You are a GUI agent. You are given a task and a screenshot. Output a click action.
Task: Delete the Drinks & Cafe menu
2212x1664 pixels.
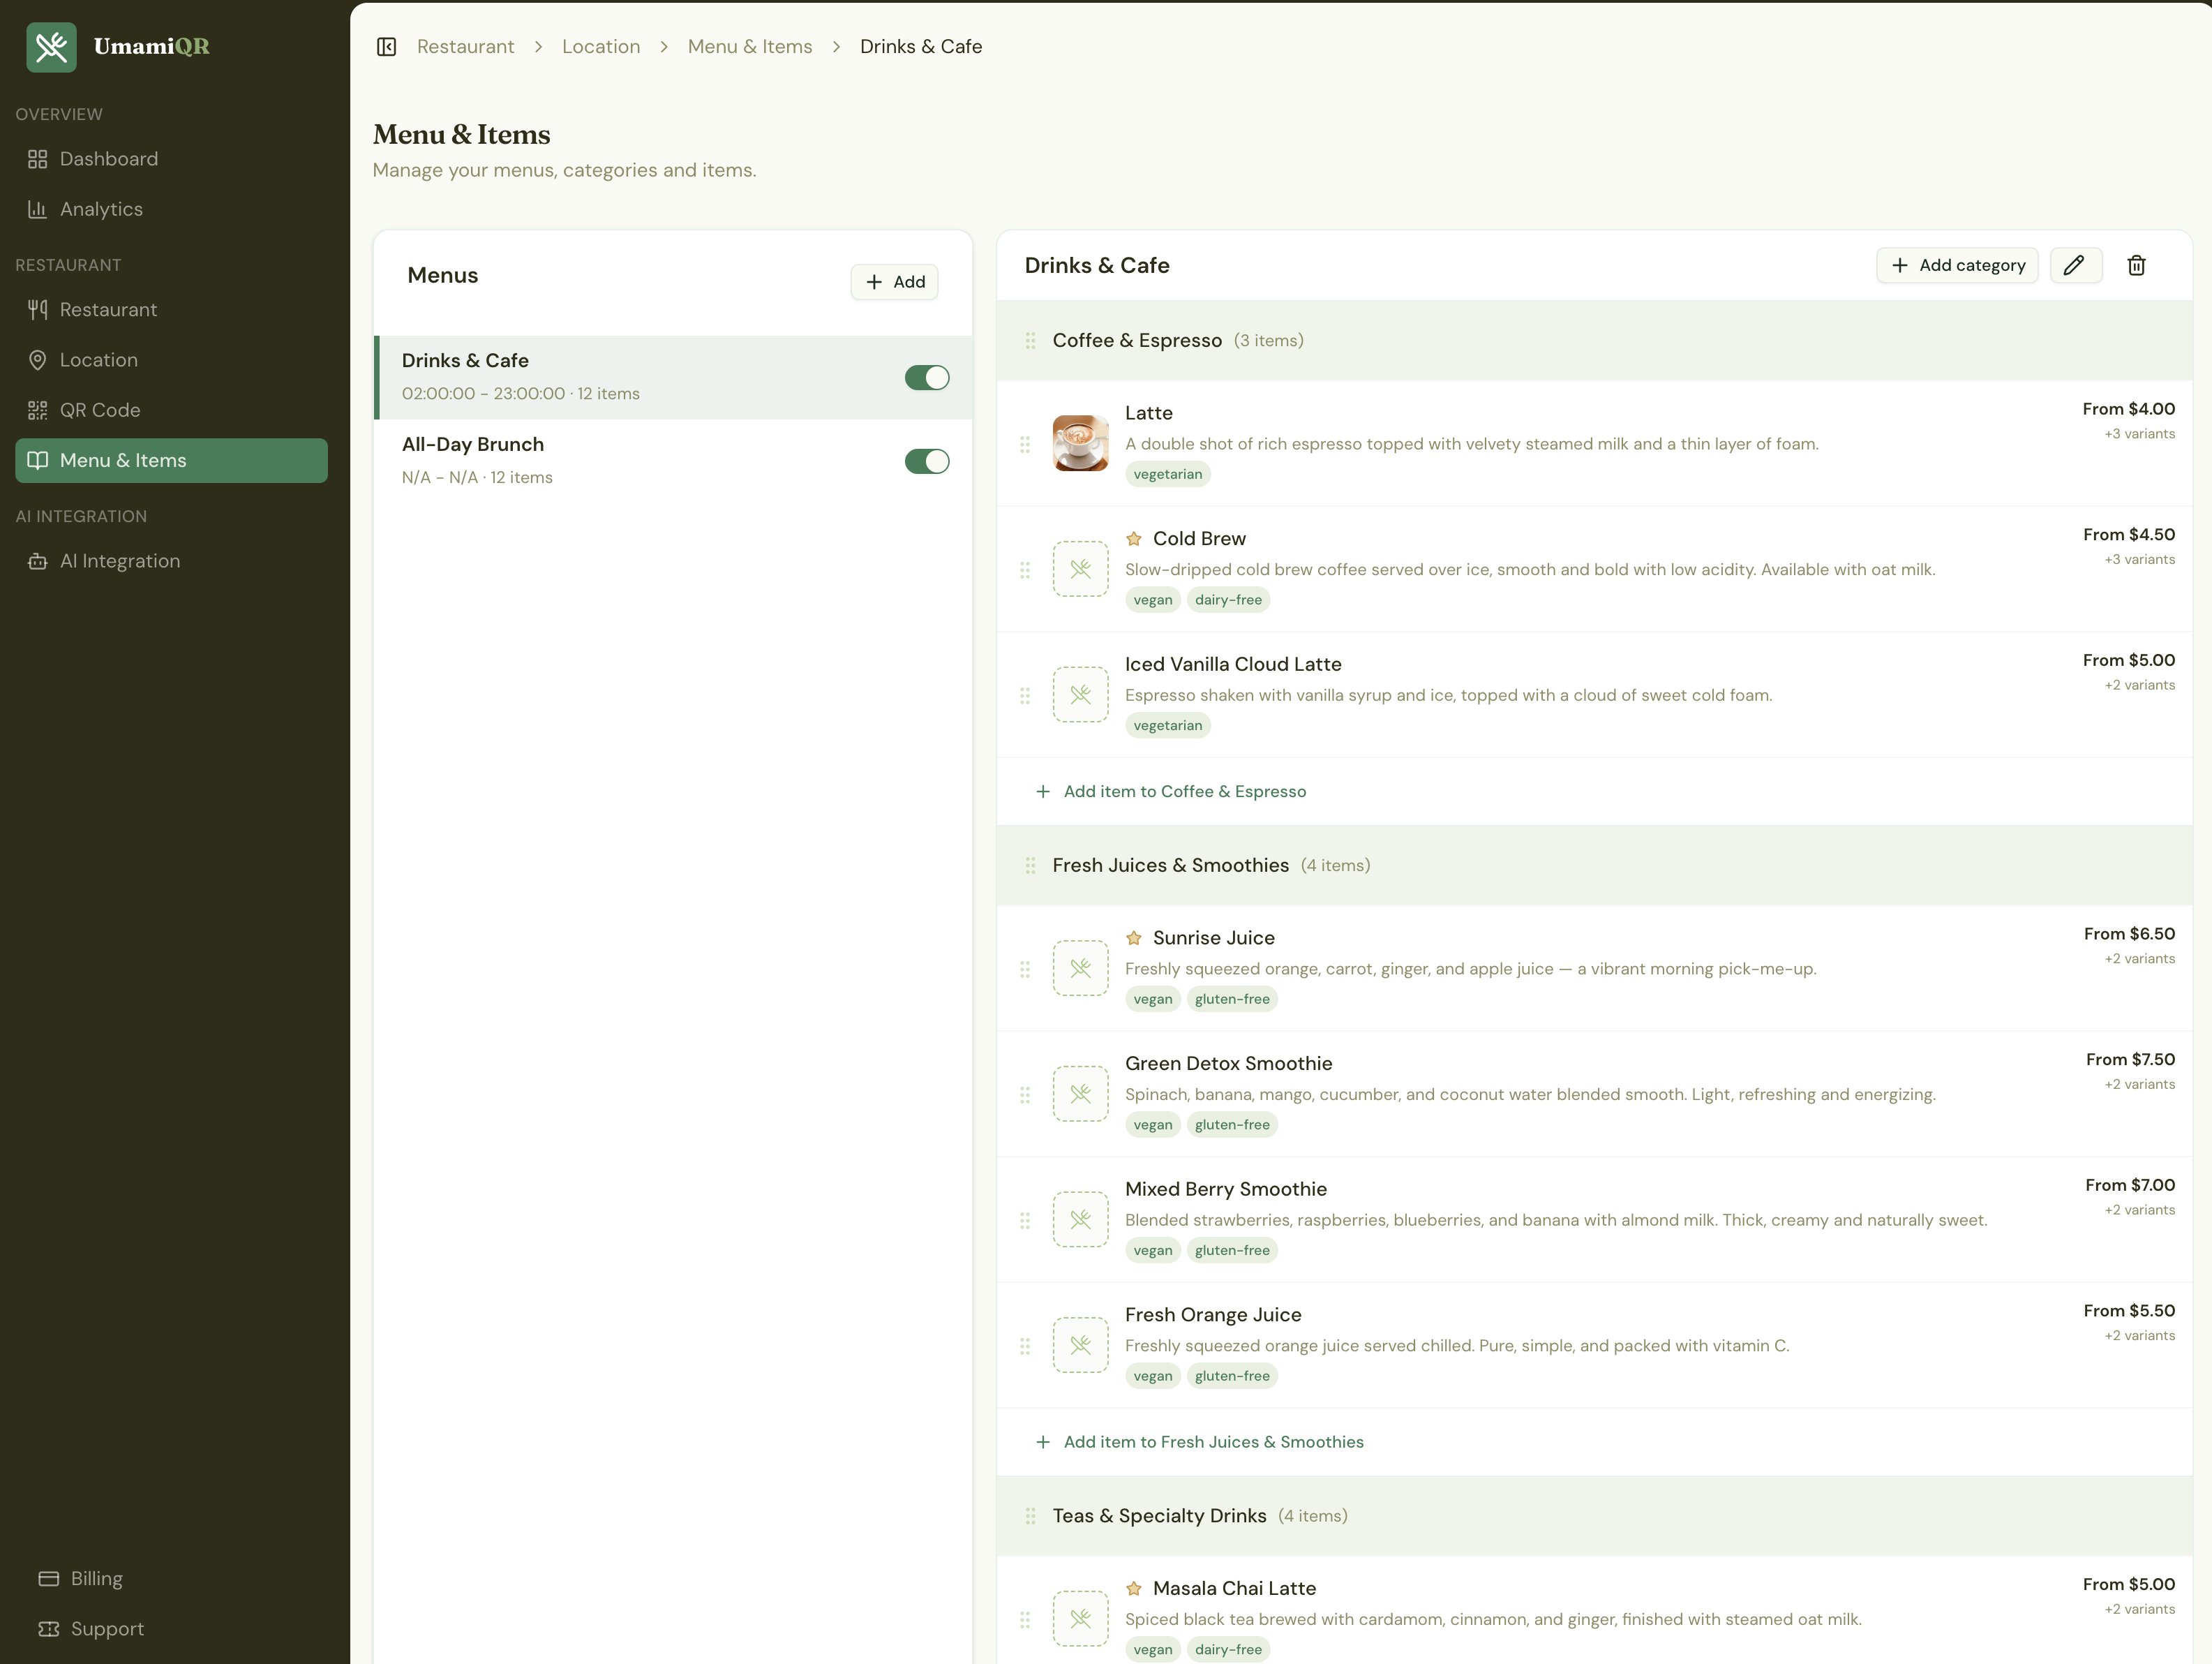[x=2136, y=265]
